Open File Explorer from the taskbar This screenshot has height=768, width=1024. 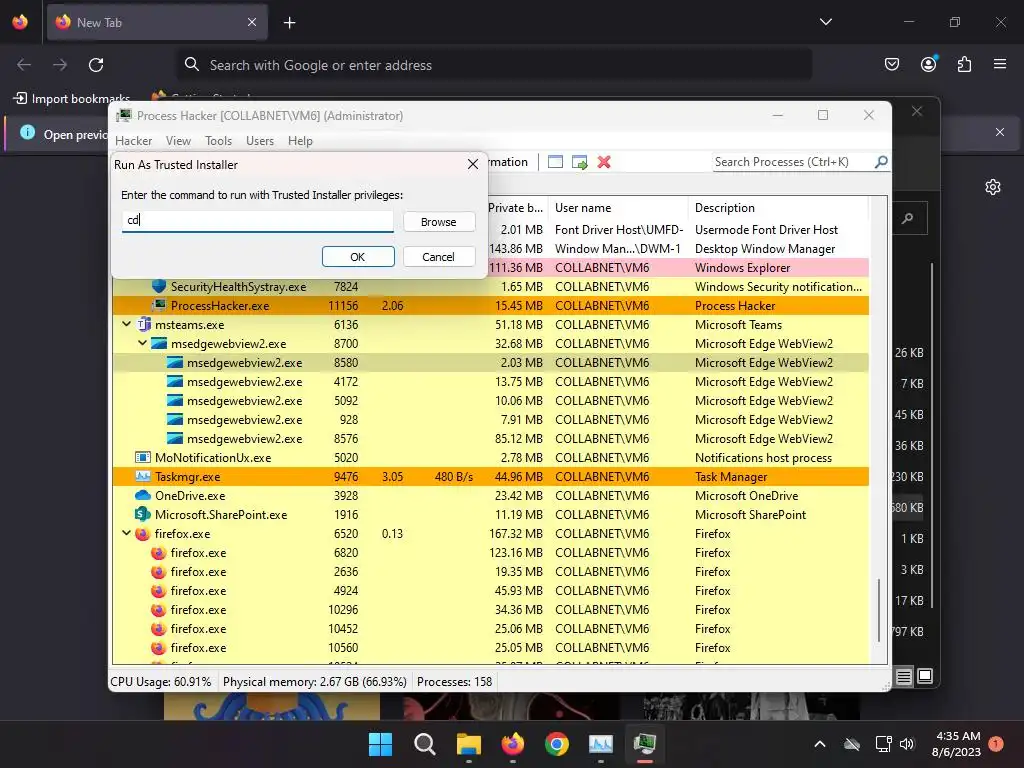pyautogui.click(x=468, y=744)
